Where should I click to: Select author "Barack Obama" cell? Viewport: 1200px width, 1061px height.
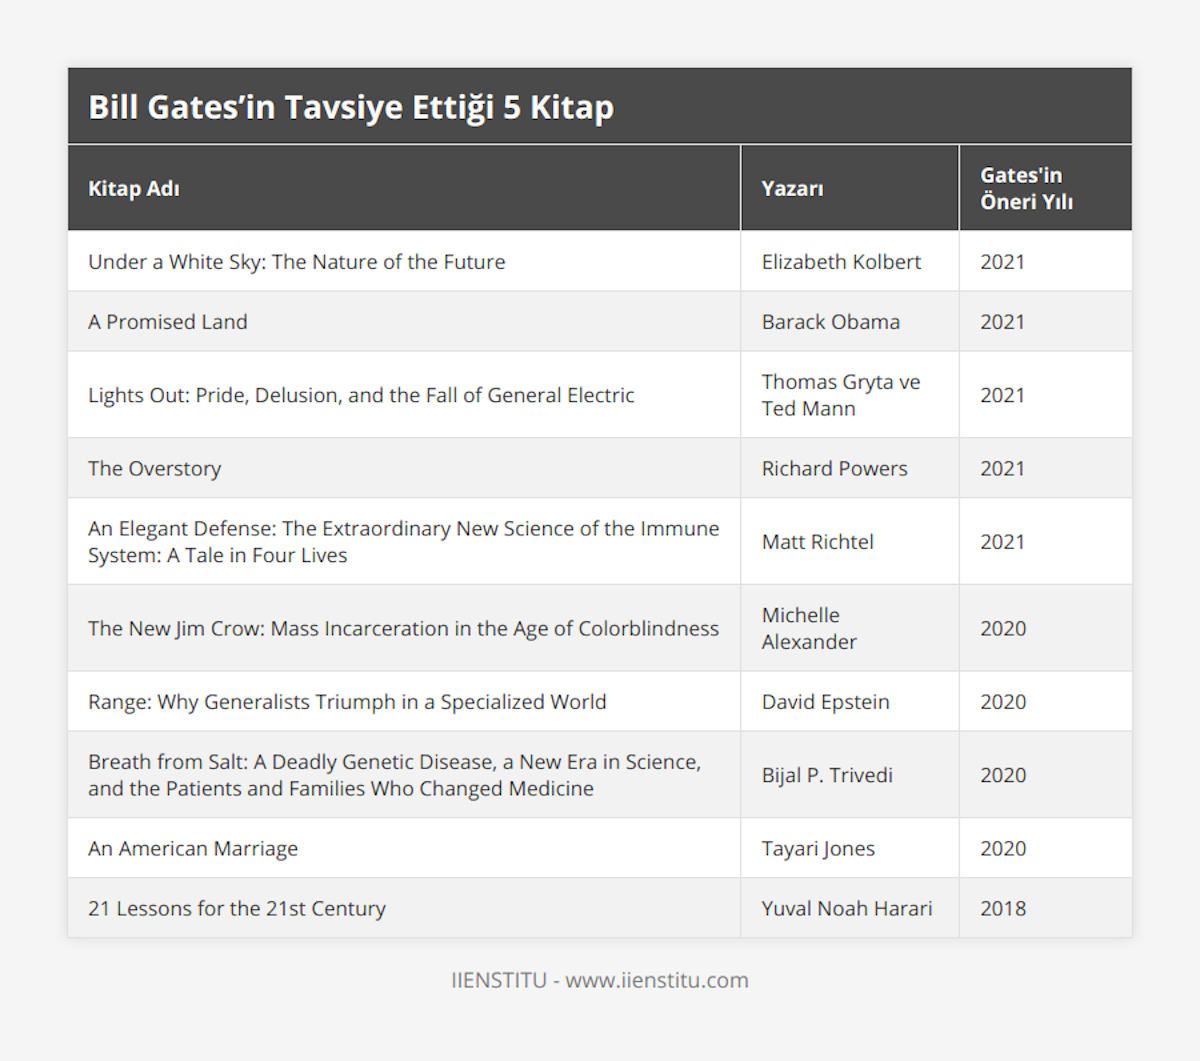(x=831, y=322)
